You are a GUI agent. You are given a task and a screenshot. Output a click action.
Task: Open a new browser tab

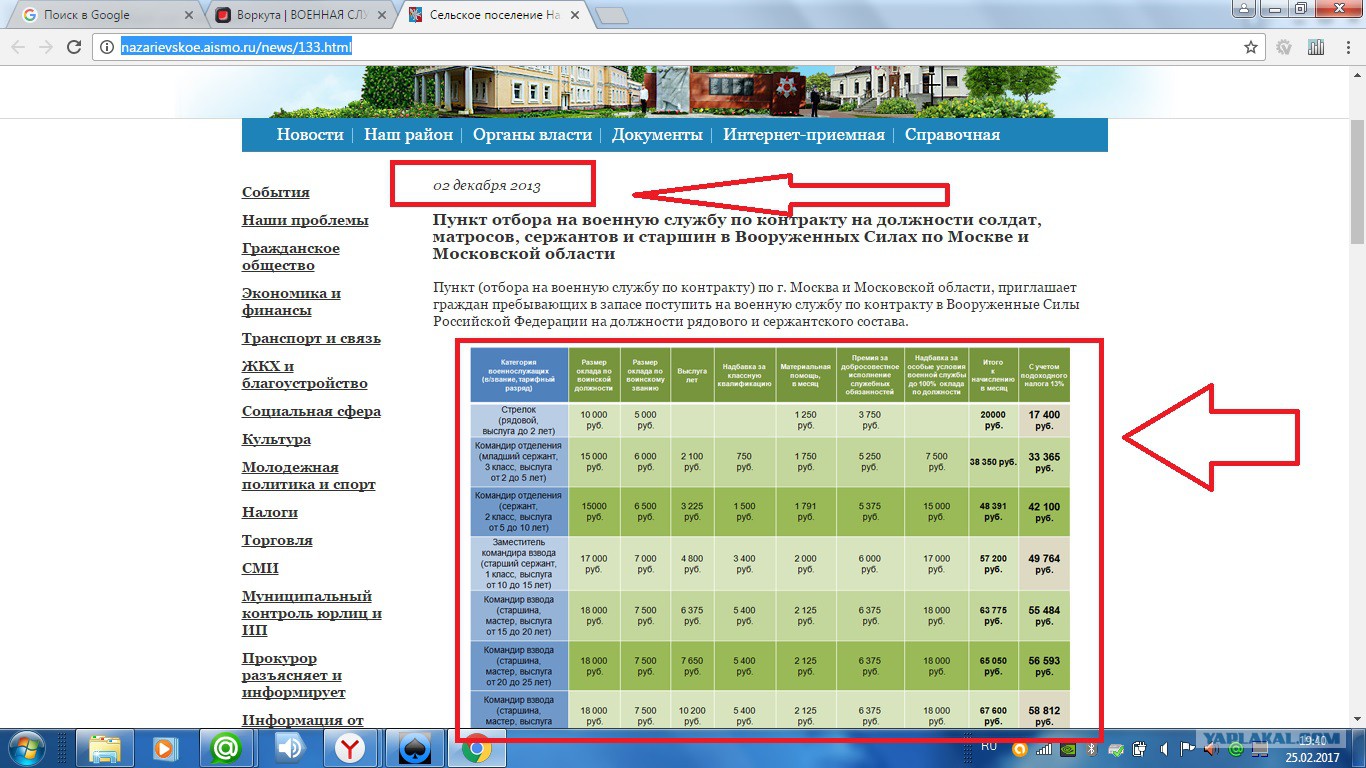point(612,15)
